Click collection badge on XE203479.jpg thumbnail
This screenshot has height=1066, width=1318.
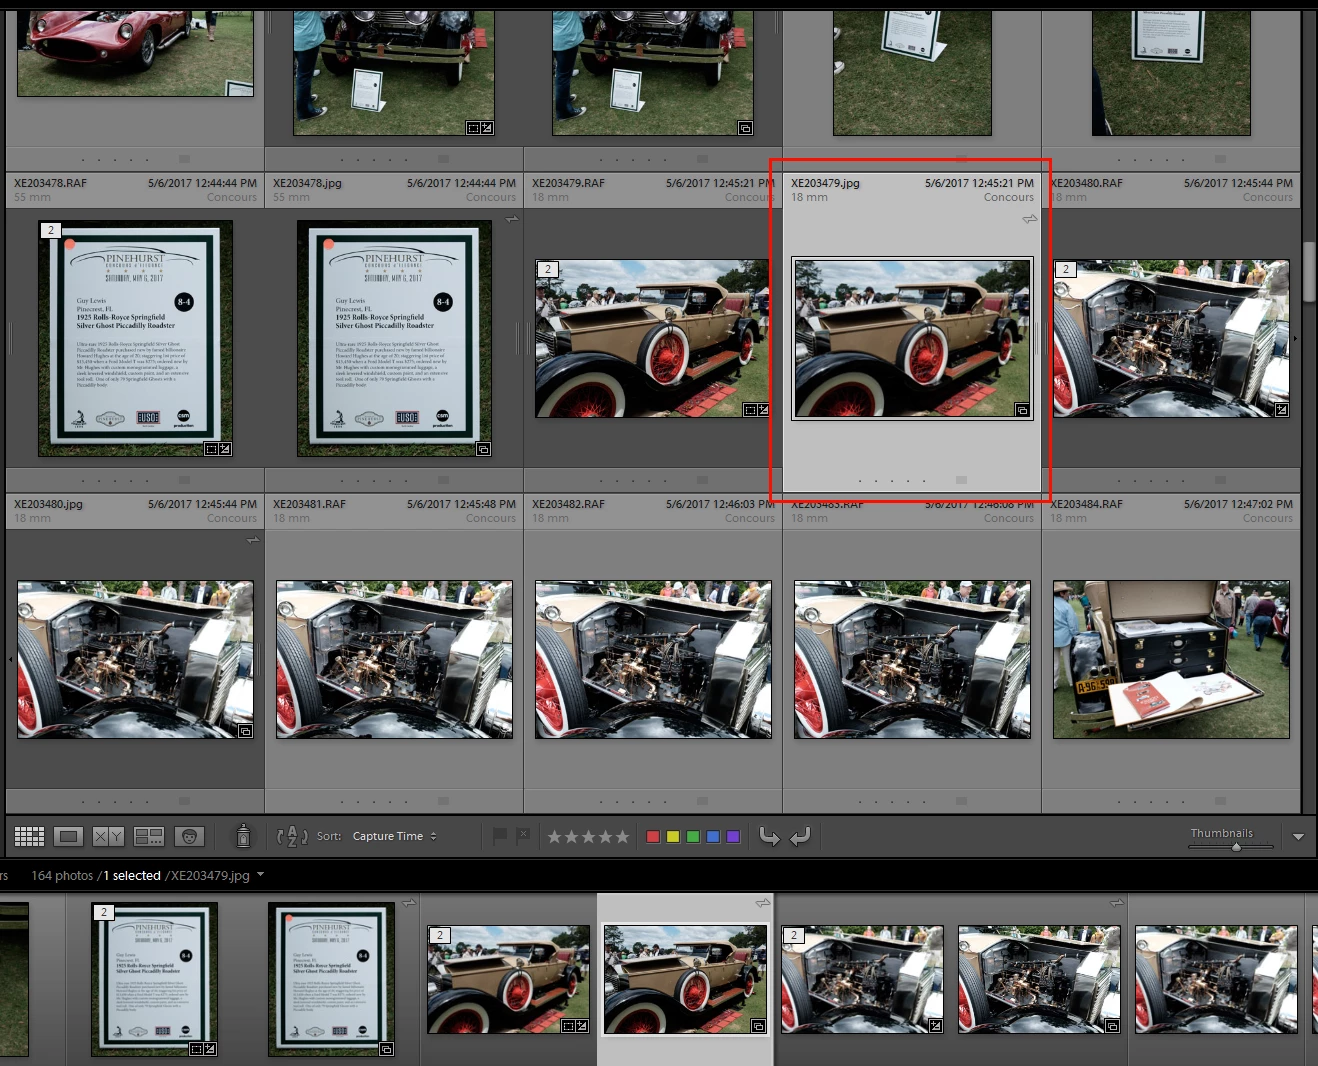pos(1022,410)
